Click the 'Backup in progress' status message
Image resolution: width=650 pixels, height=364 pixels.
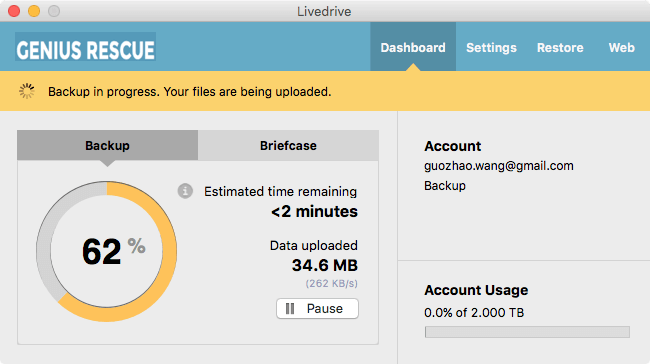point(189,92)
